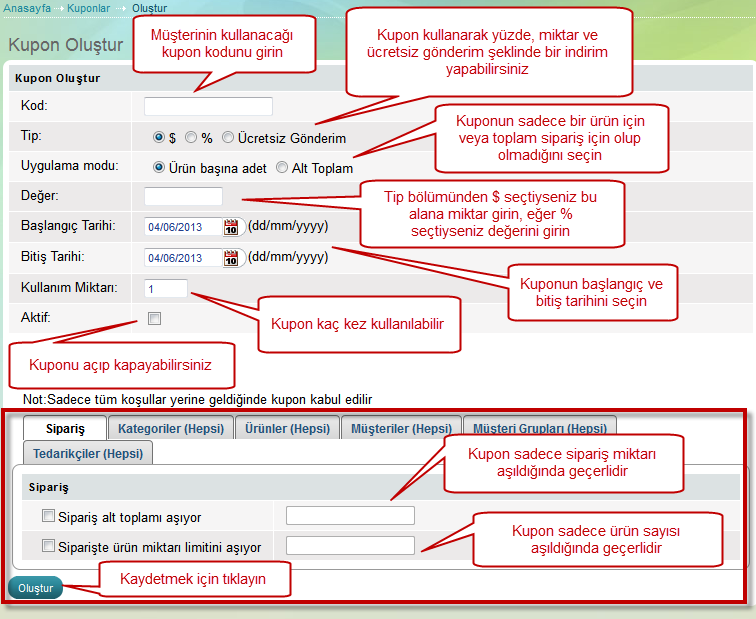
Task: Enable the Aktif checkbox
Action: pos(154,319)
